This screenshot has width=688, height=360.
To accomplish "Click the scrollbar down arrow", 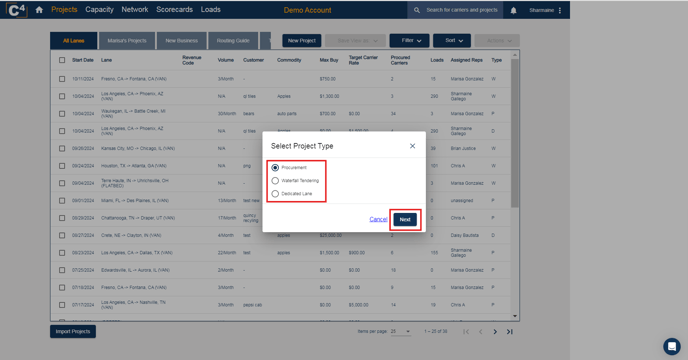I will click(515, 316).
